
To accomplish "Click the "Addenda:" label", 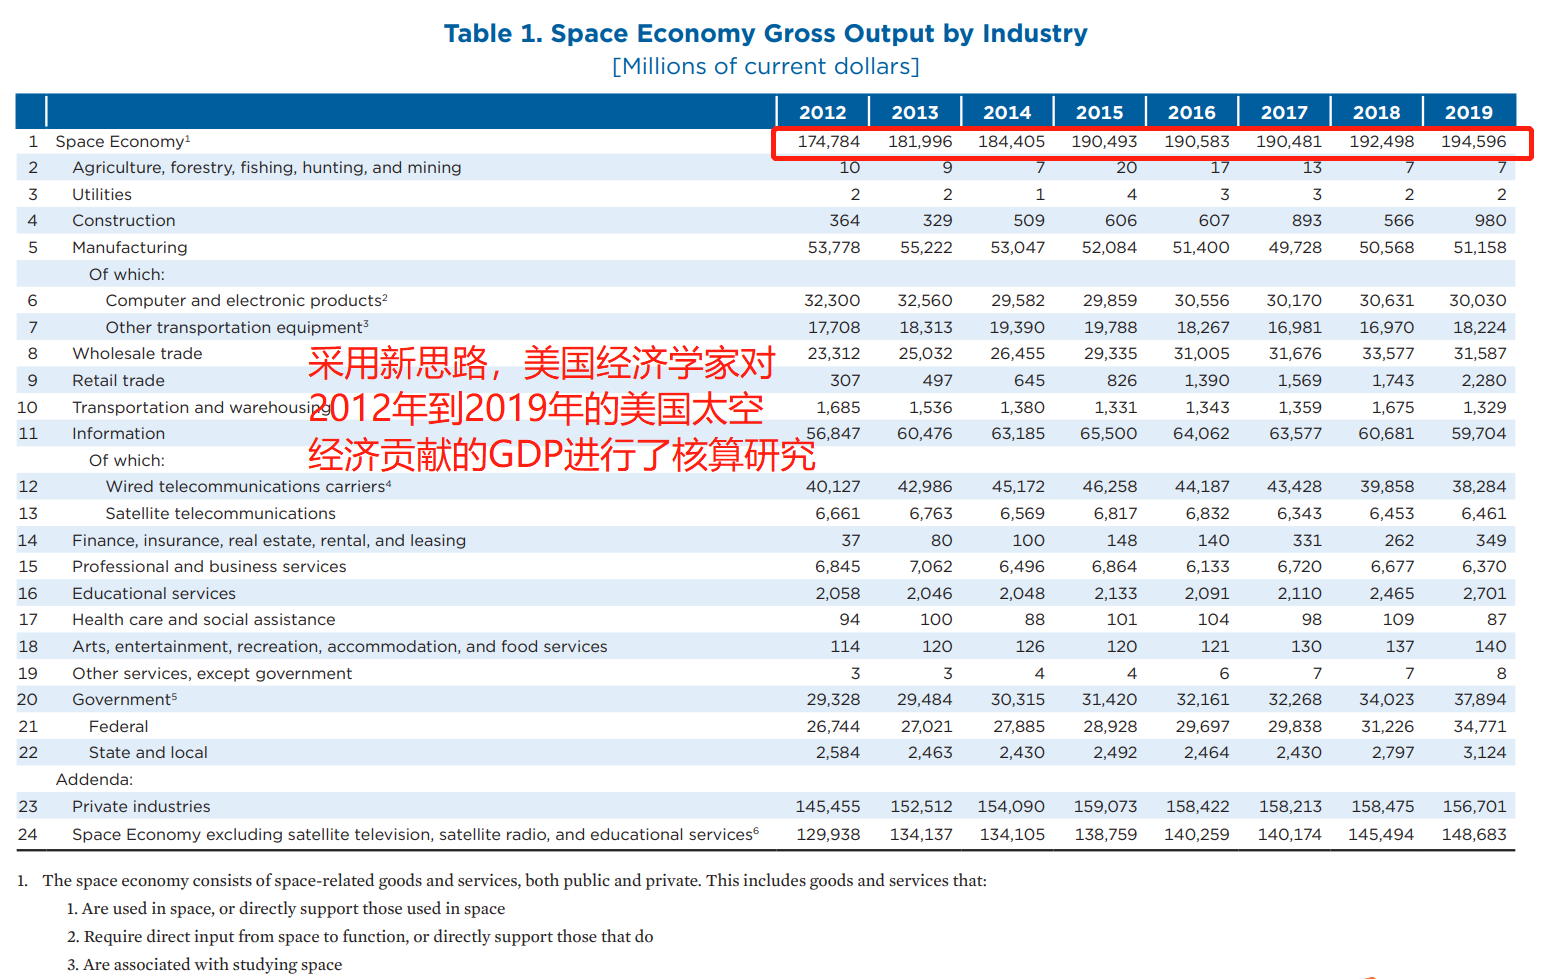I will [x=94, y=779].
